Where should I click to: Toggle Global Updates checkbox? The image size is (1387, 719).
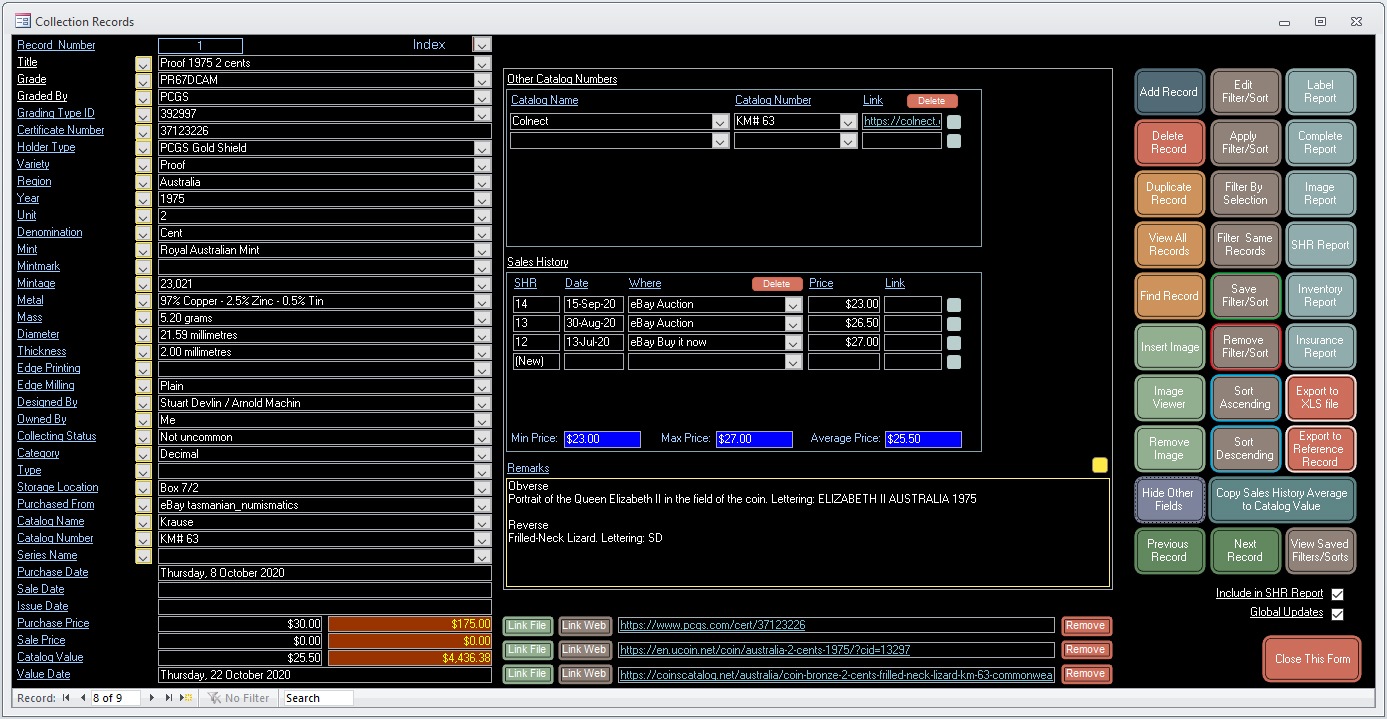tap(1337, 613)
